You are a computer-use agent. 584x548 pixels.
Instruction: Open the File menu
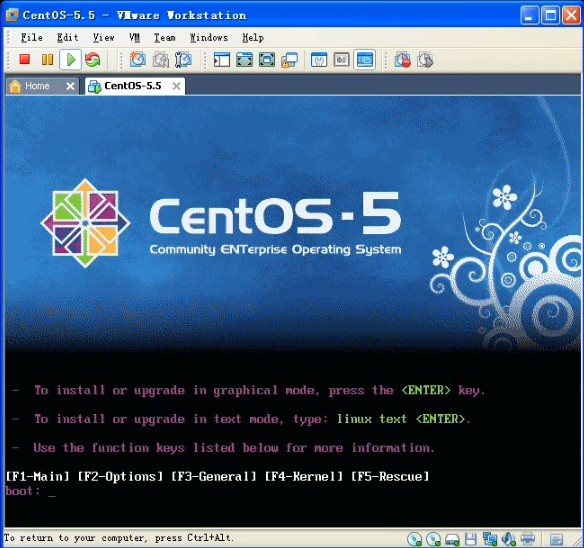32,38
